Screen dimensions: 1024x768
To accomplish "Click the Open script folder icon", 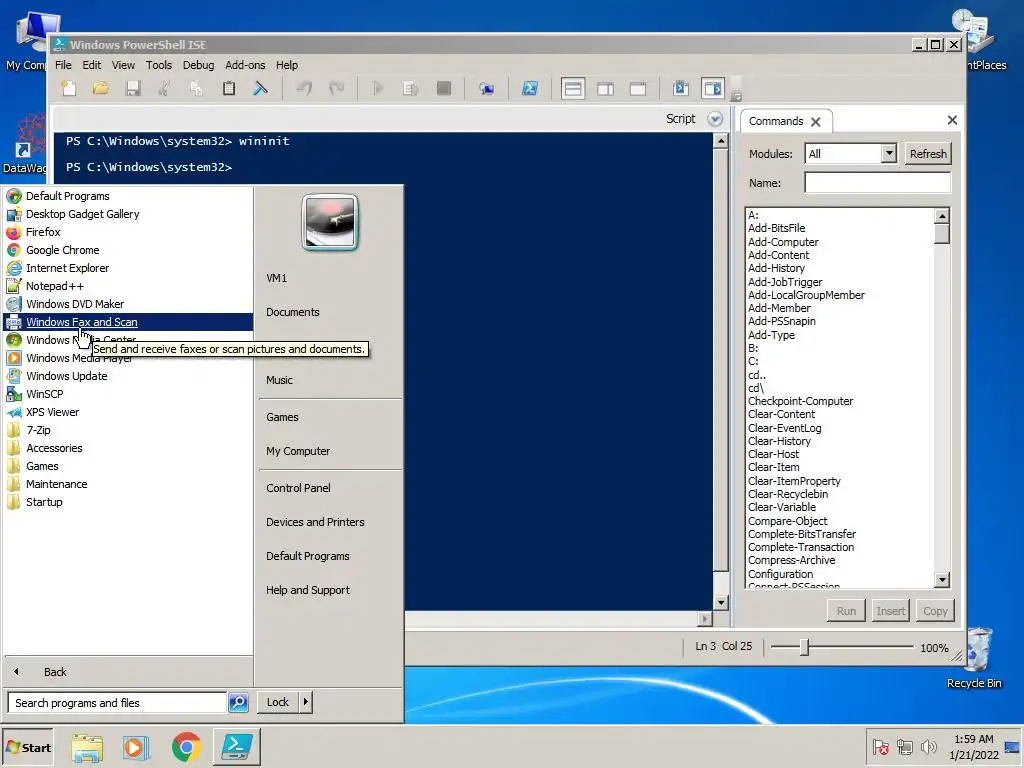I will [x=101, y=88].
